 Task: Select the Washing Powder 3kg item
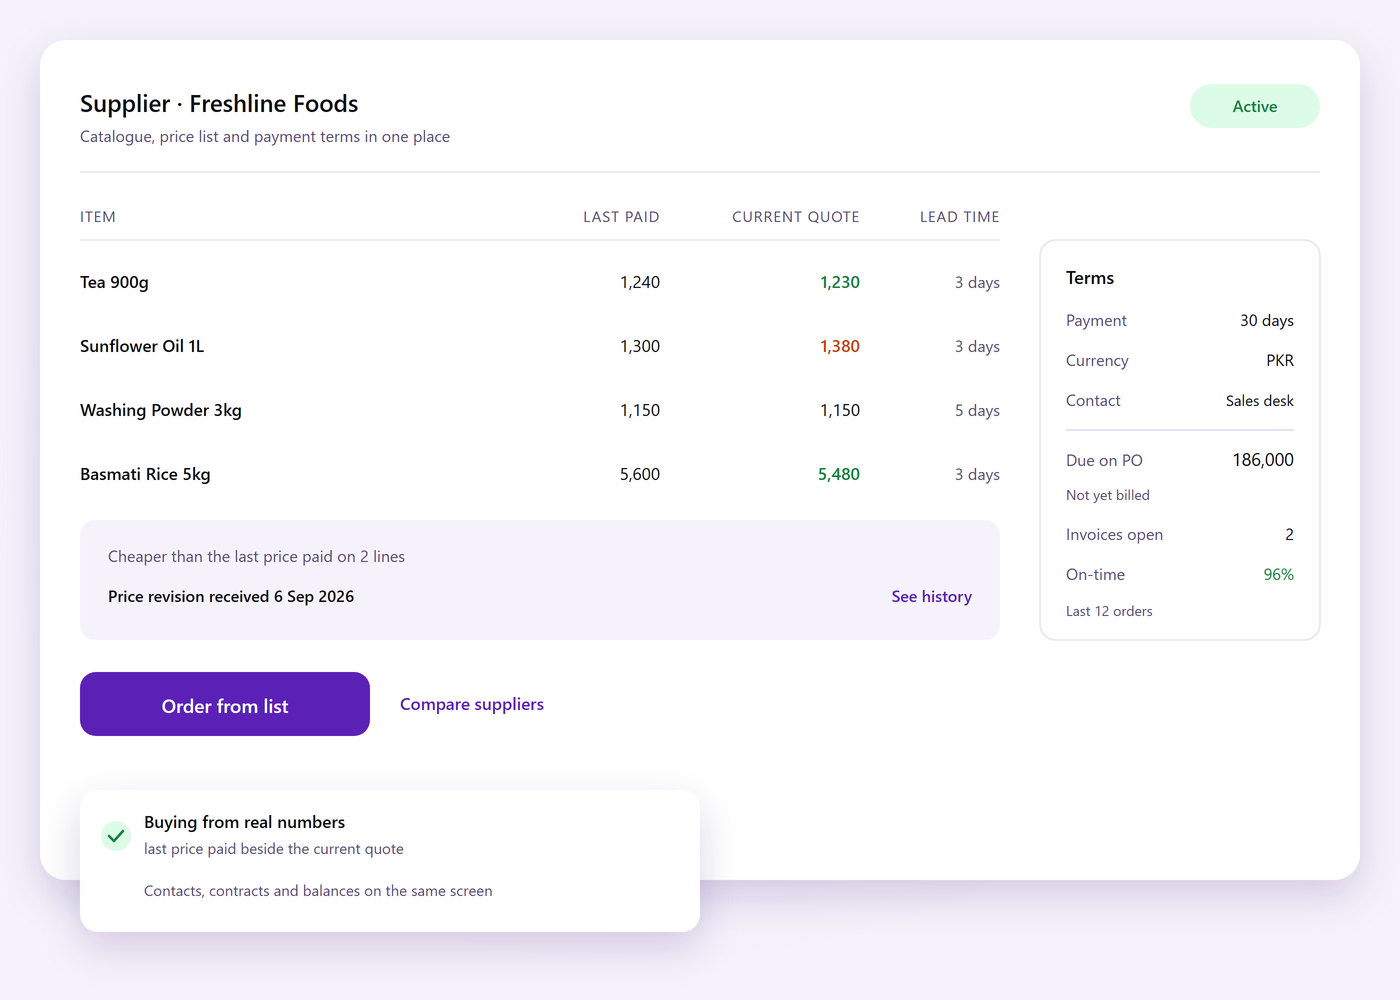[161, 410]
